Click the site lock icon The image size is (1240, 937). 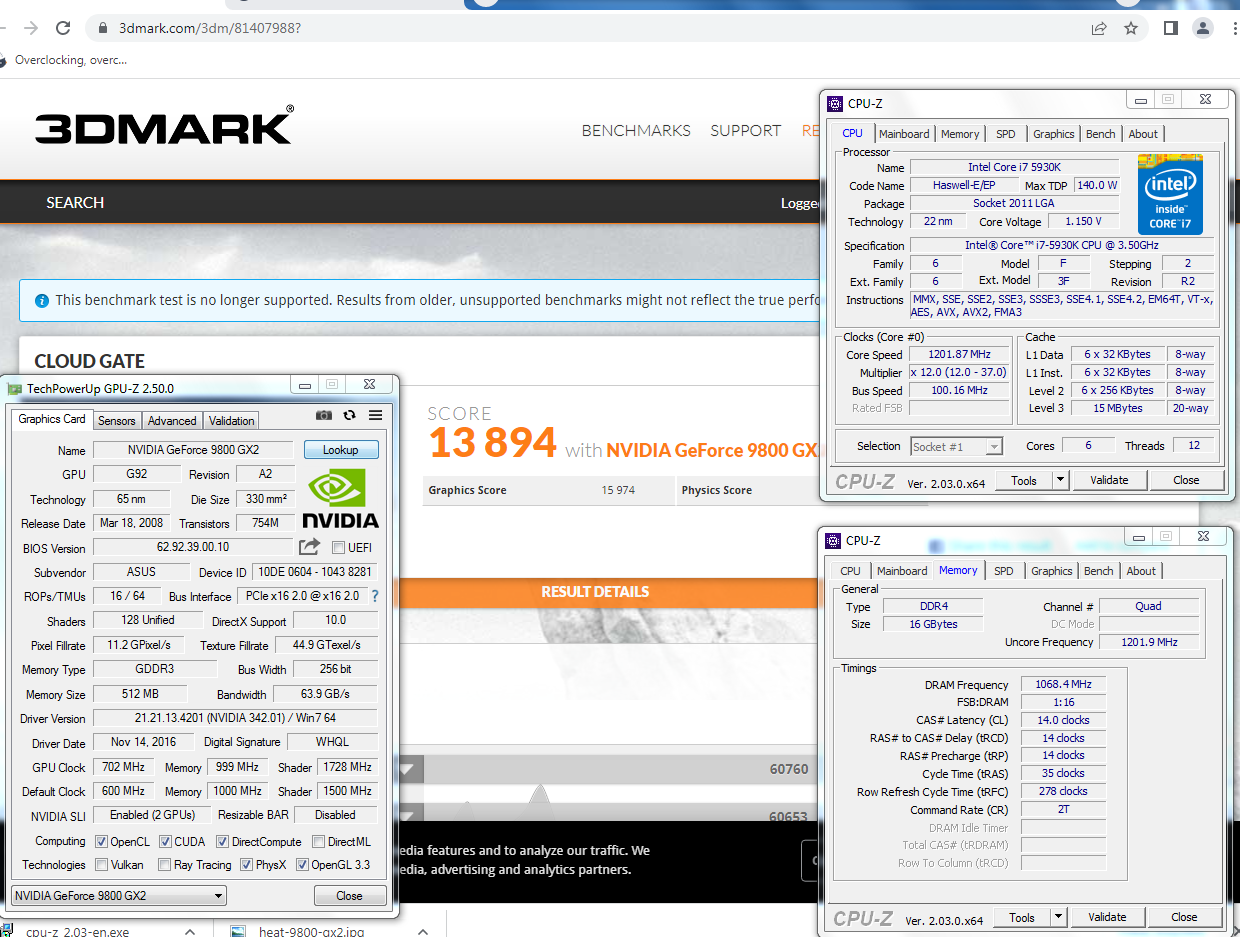[102, 28]
